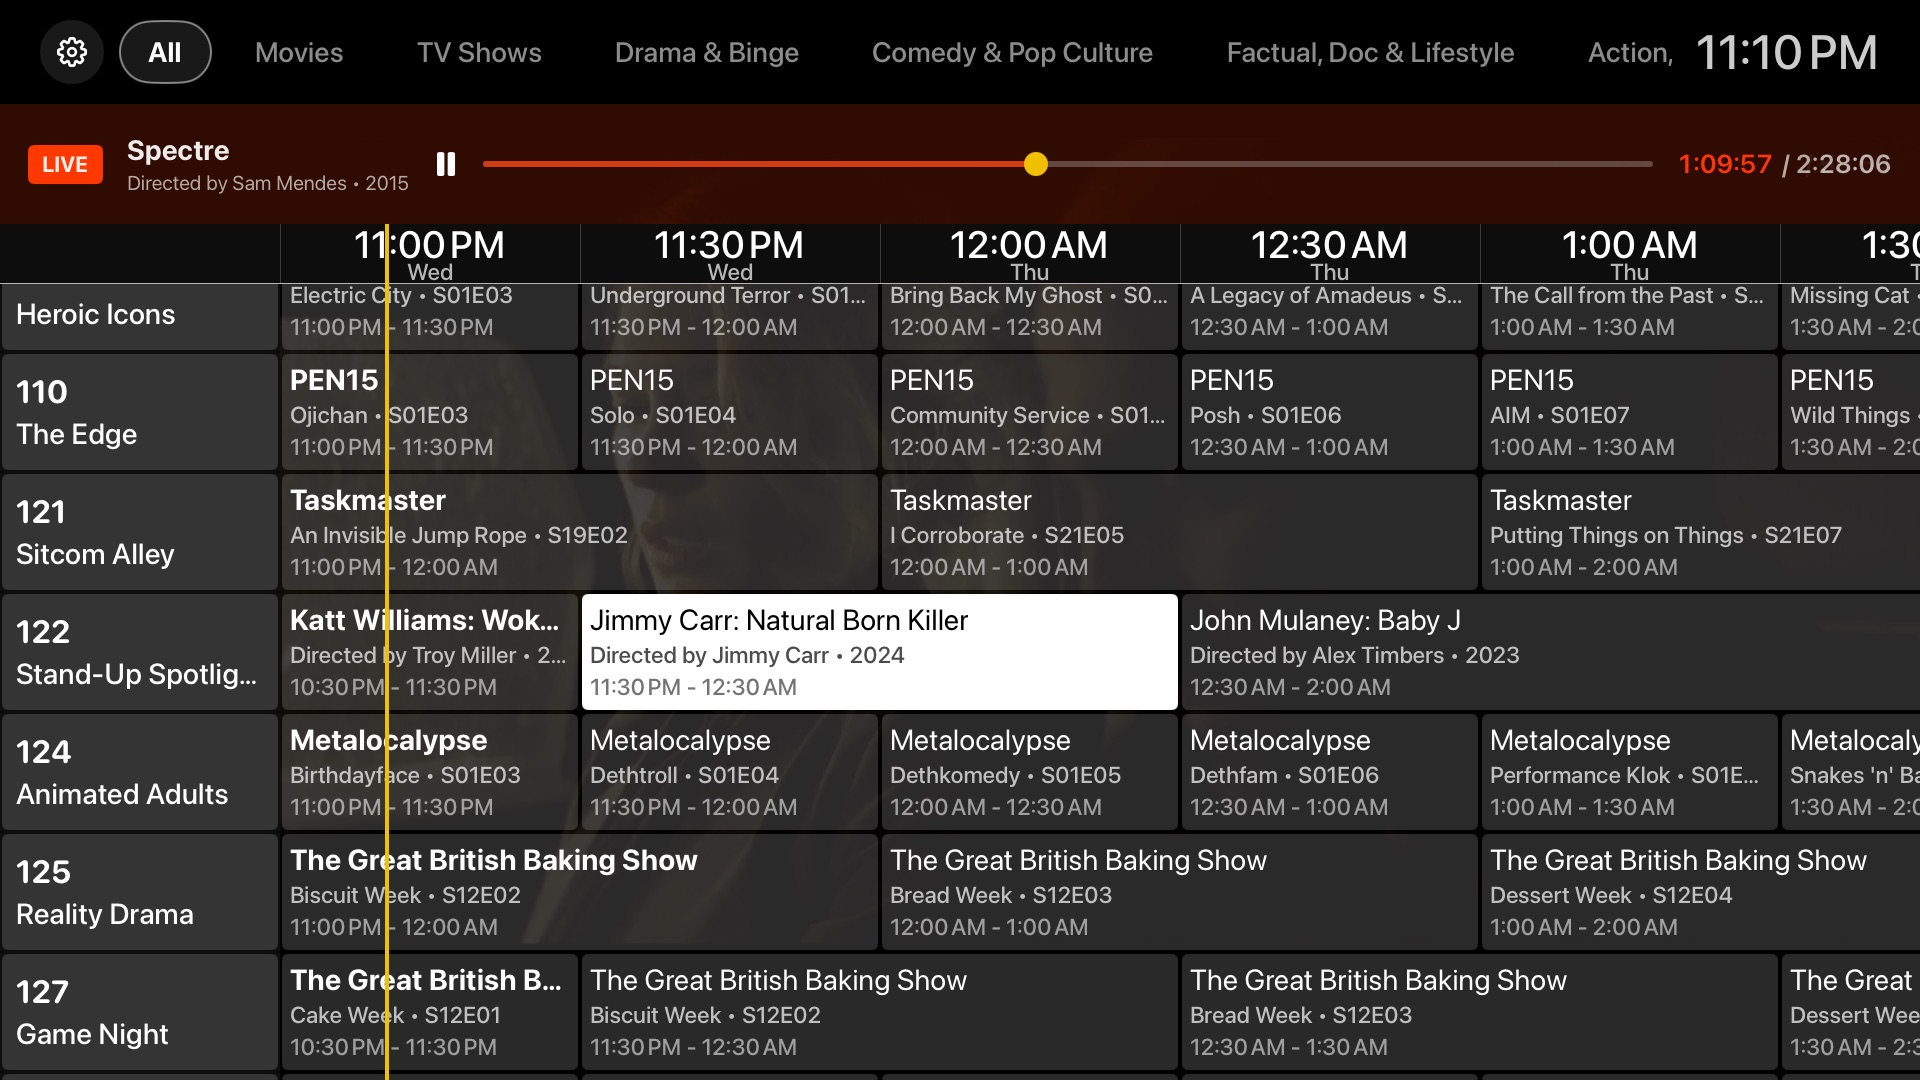Viewport: 1920px width, 1080px height.
Task: Select channel 110 The Edge
Action: [140, 412]
